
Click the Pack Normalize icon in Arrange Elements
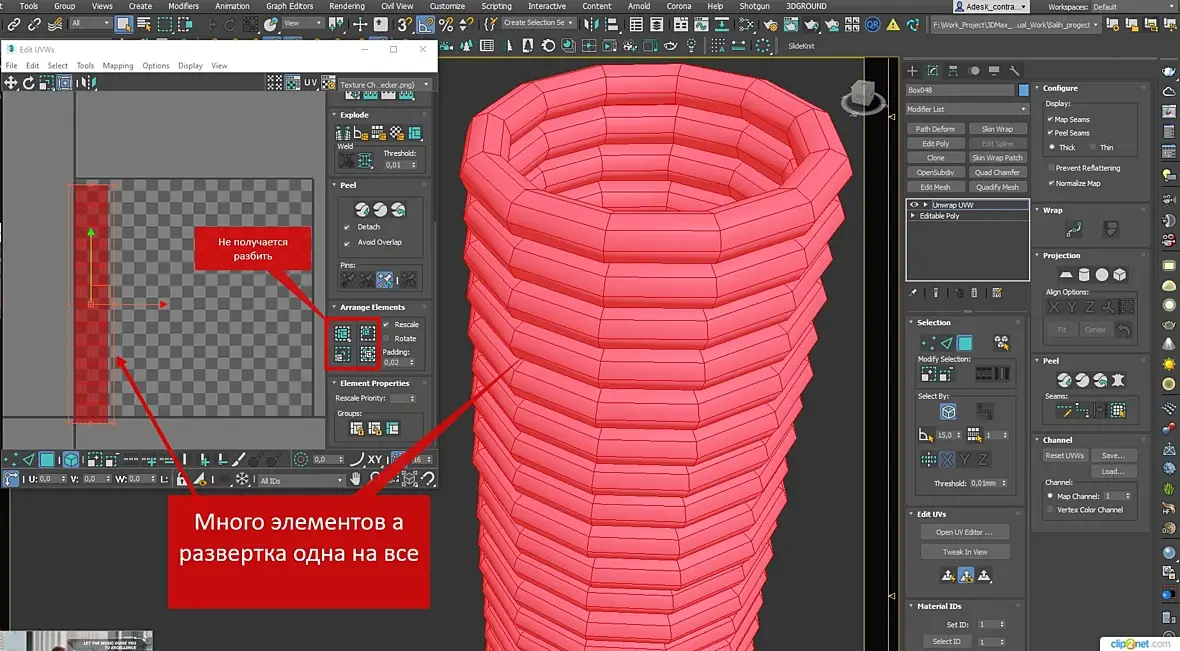(367, 333)
